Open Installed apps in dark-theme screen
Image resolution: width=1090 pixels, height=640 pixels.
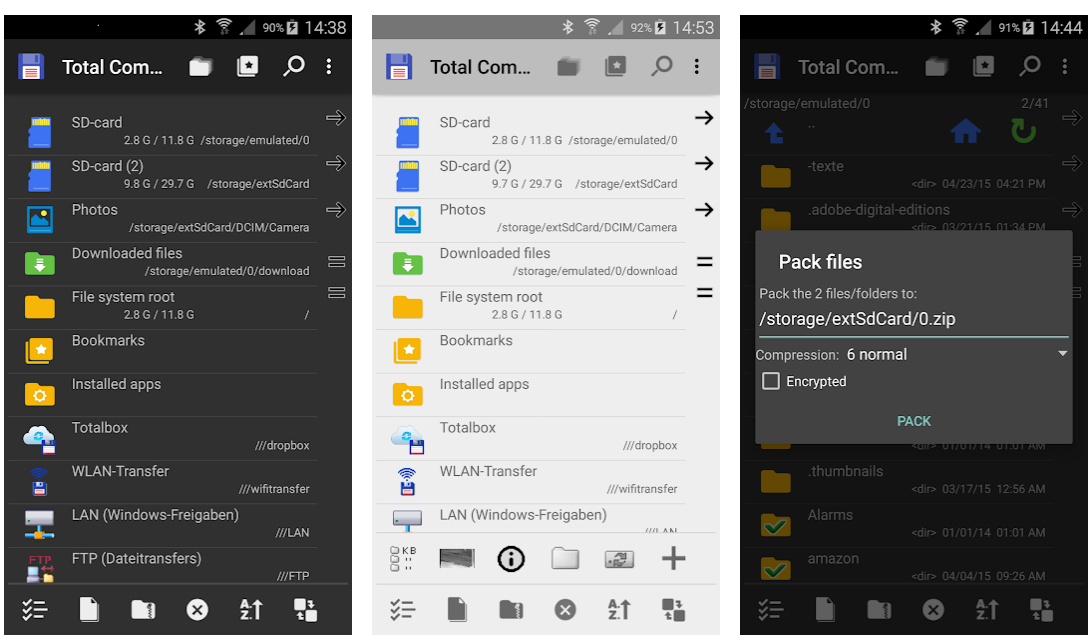point(161,394)
